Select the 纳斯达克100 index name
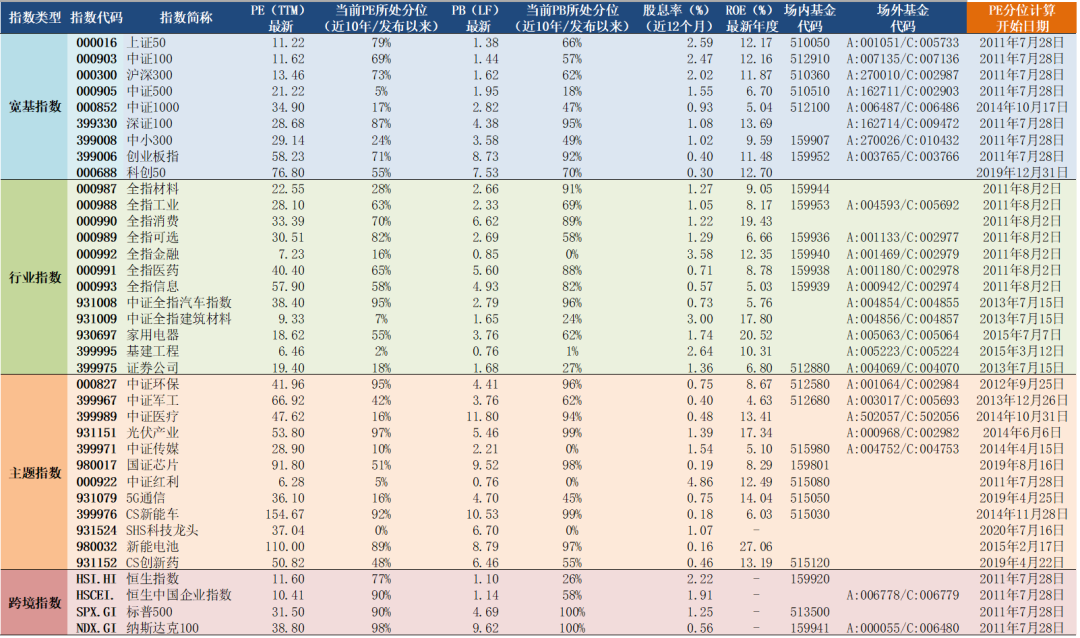Screen dimensions: 1080x638 163,628
